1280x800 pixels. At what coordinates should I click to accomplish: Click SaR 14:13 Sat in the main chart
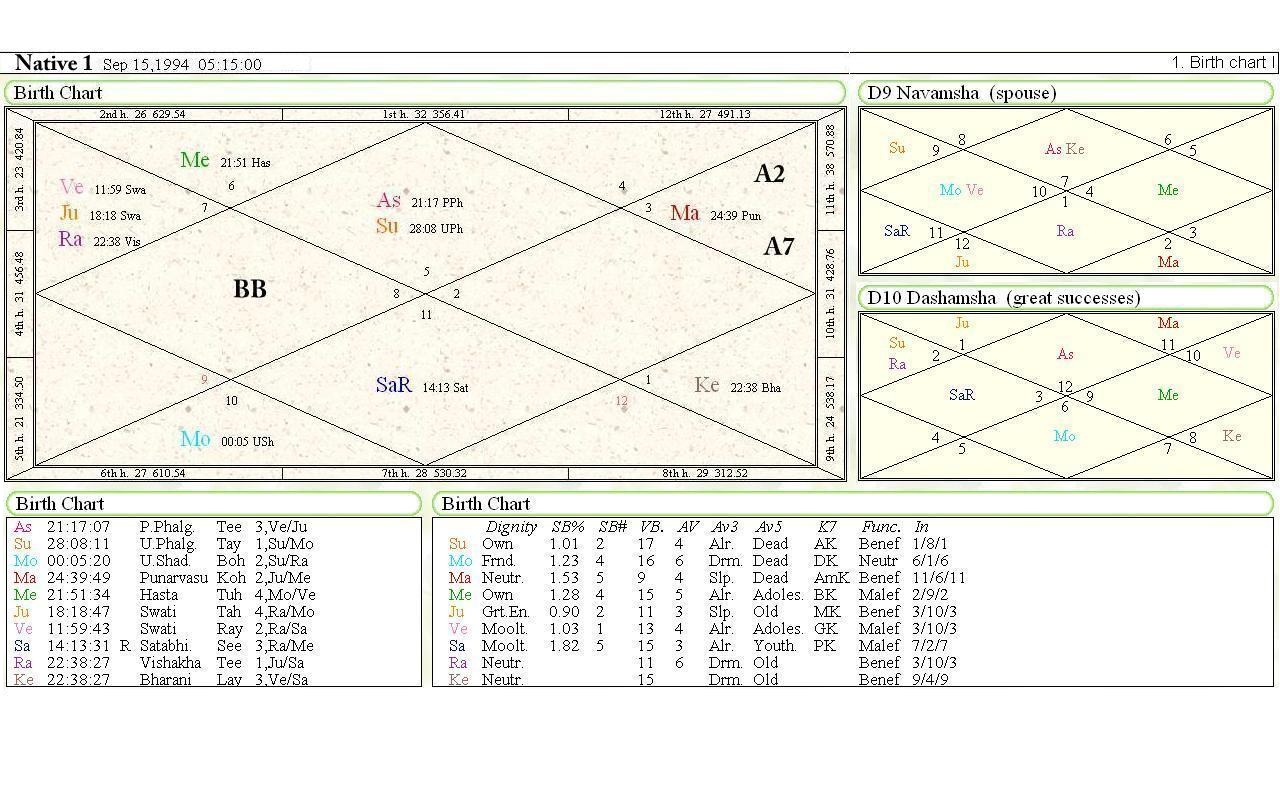(422, 386)
